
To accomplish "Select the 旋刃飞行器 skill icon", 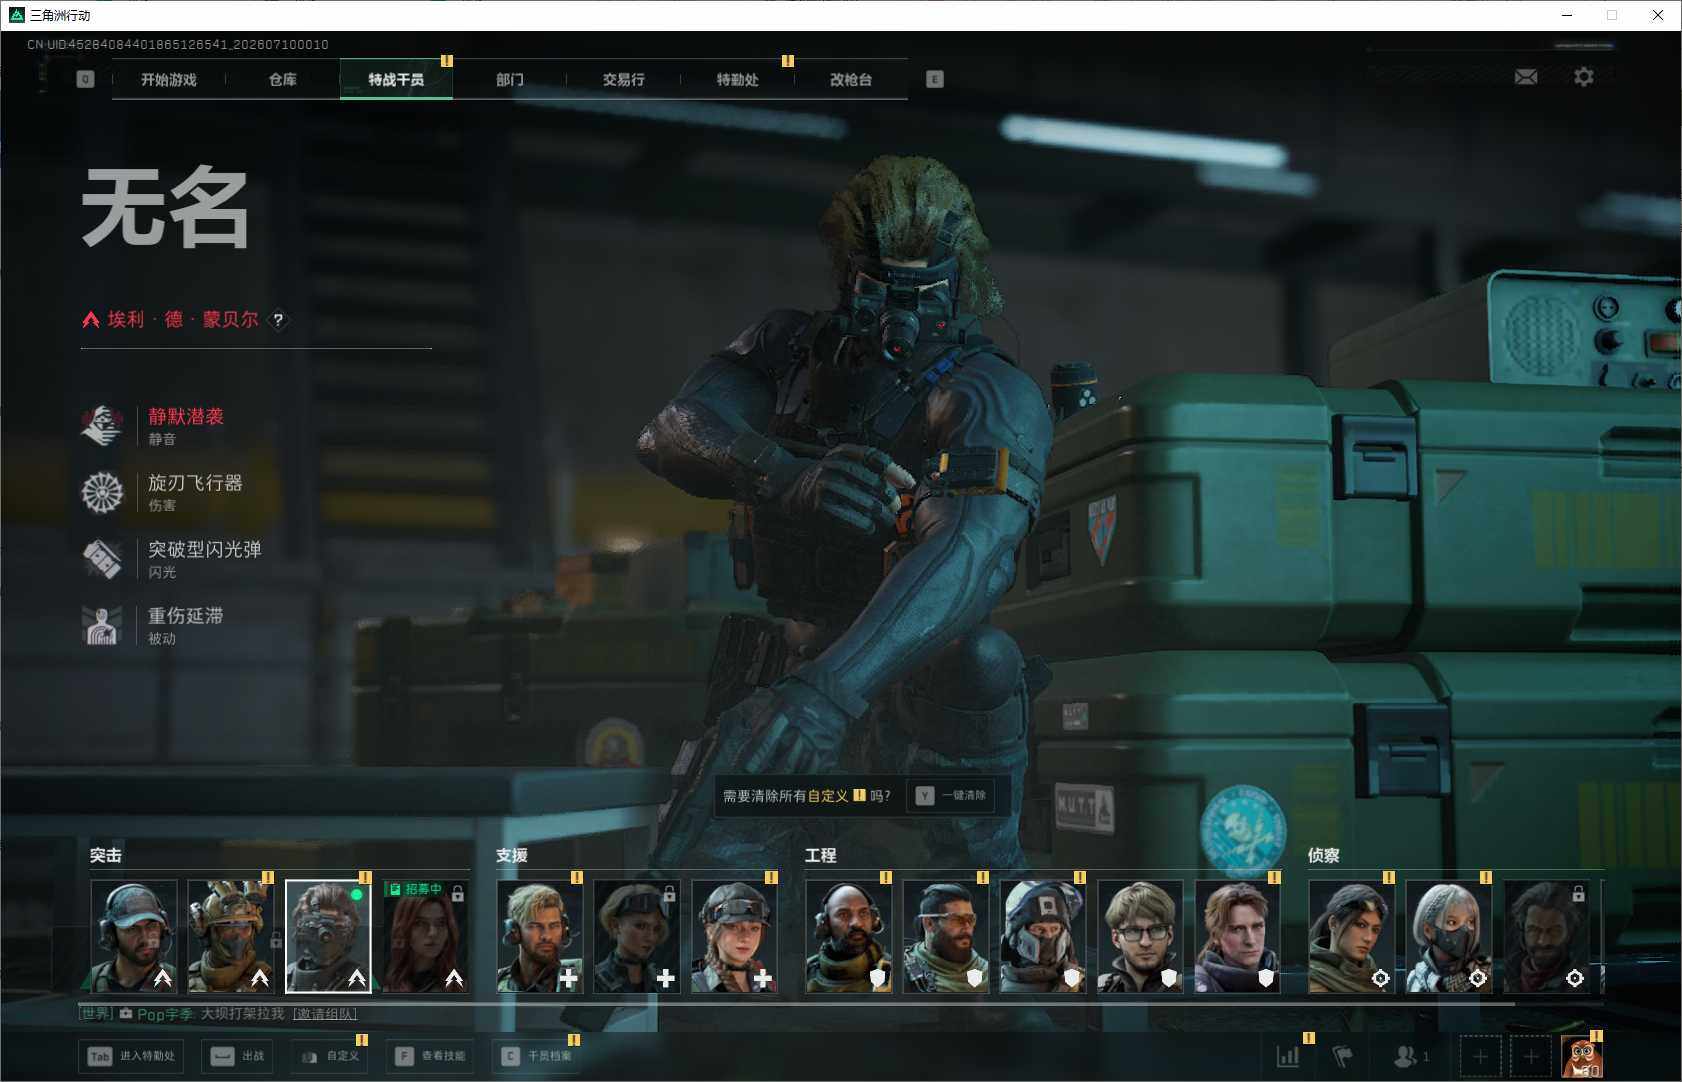I will (x=102, y=492).
